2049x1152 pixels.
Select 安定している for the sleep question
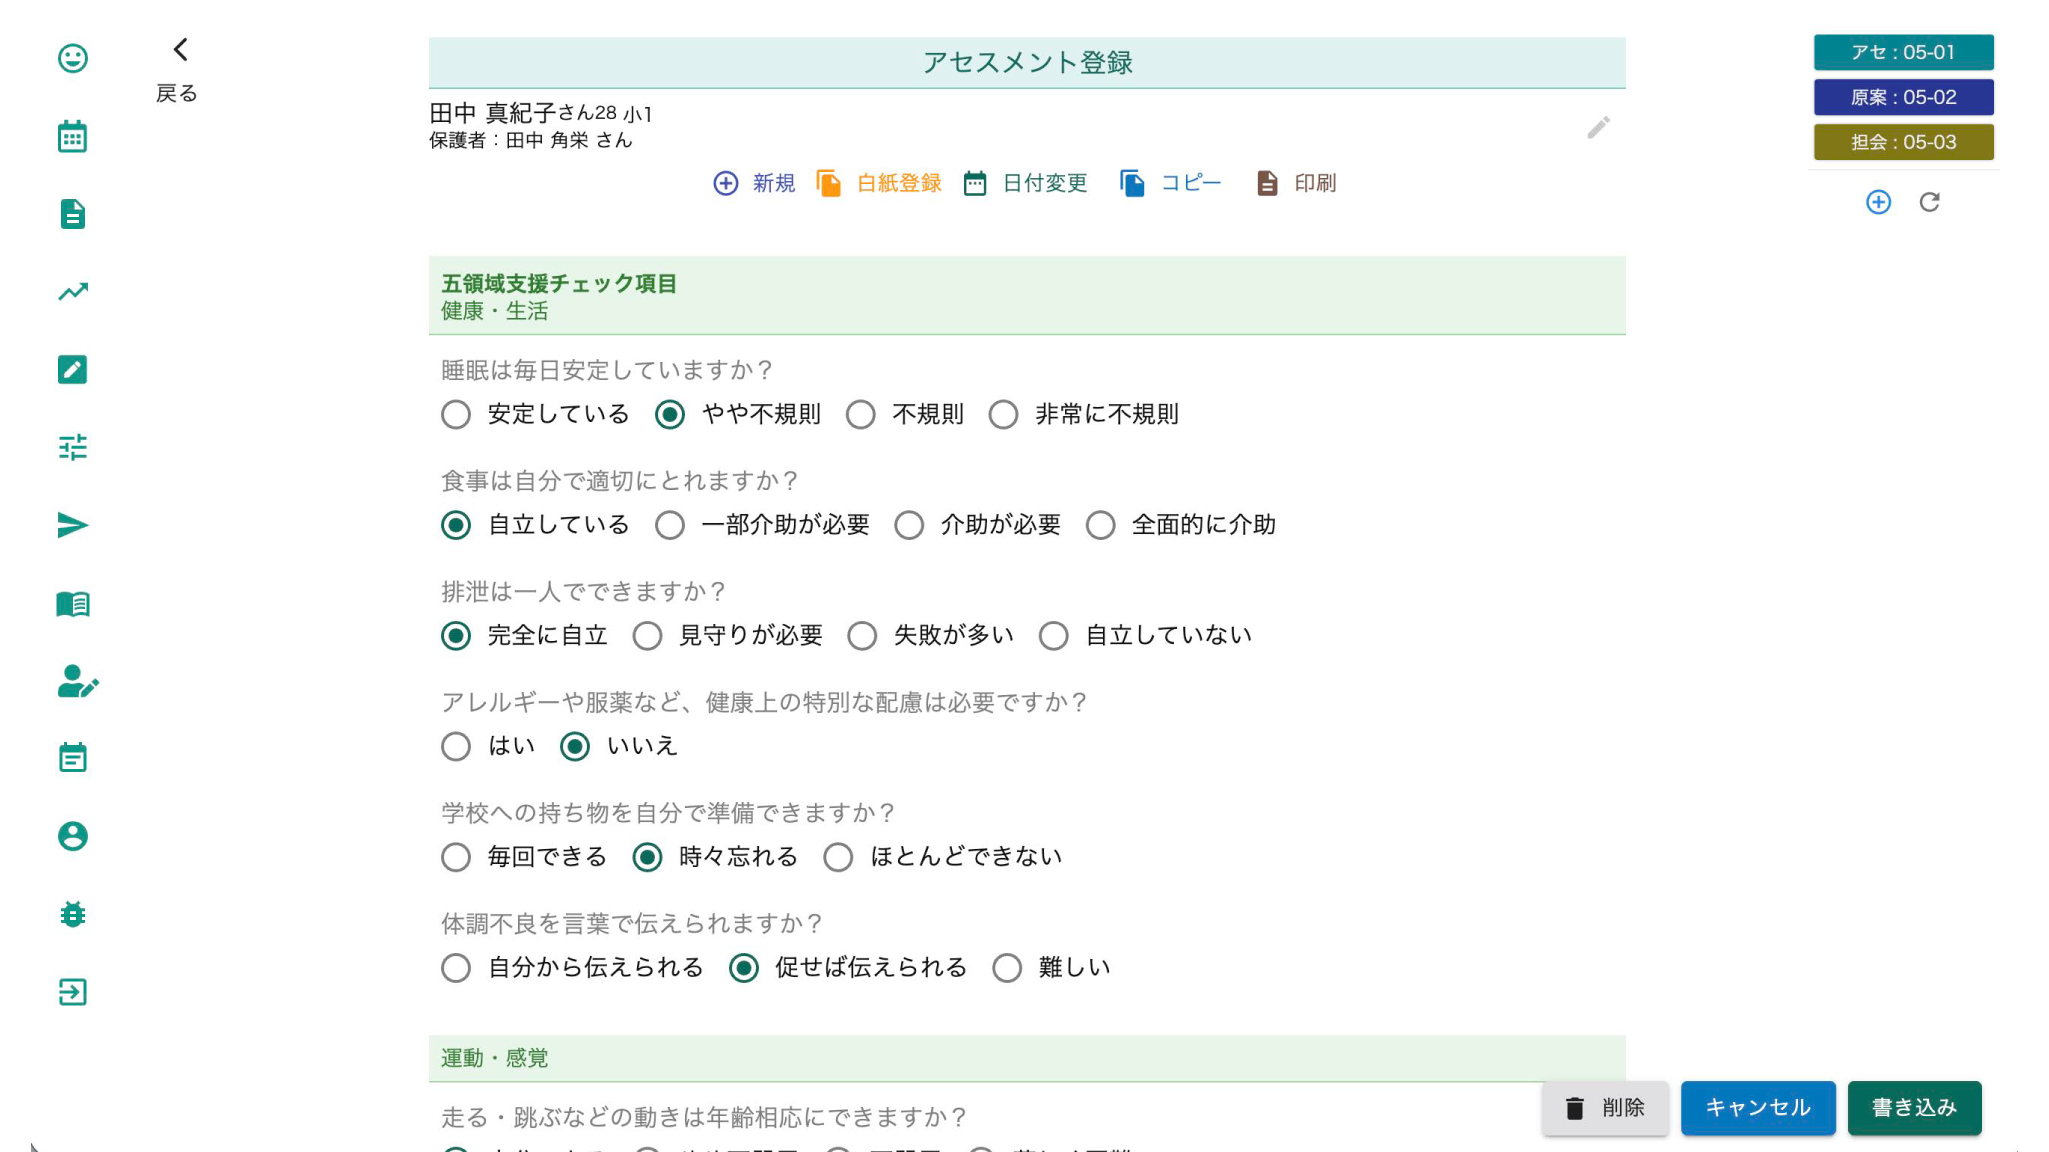[x=456, y=414]
